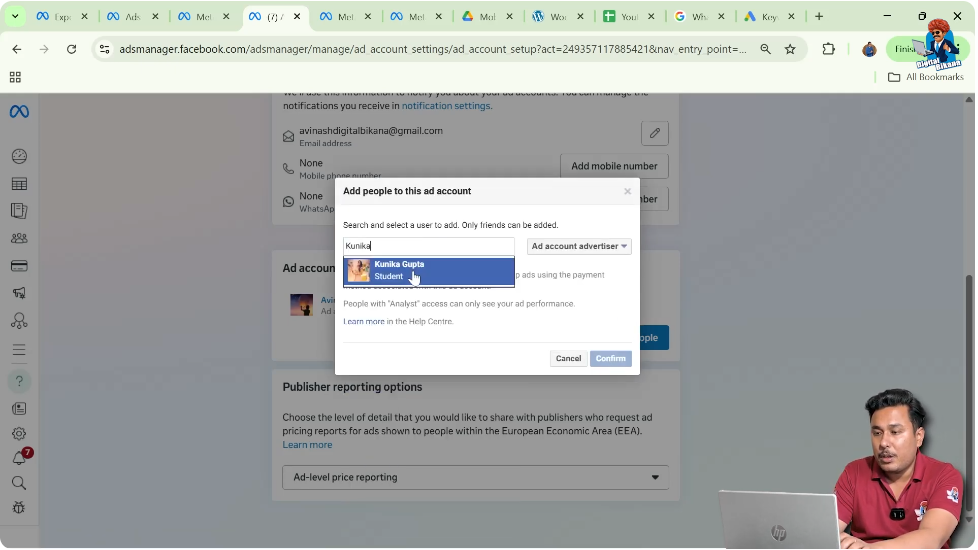Screen dimensions: 978x550
Task: Open news feed icon in sidebar
Action: 19,408
